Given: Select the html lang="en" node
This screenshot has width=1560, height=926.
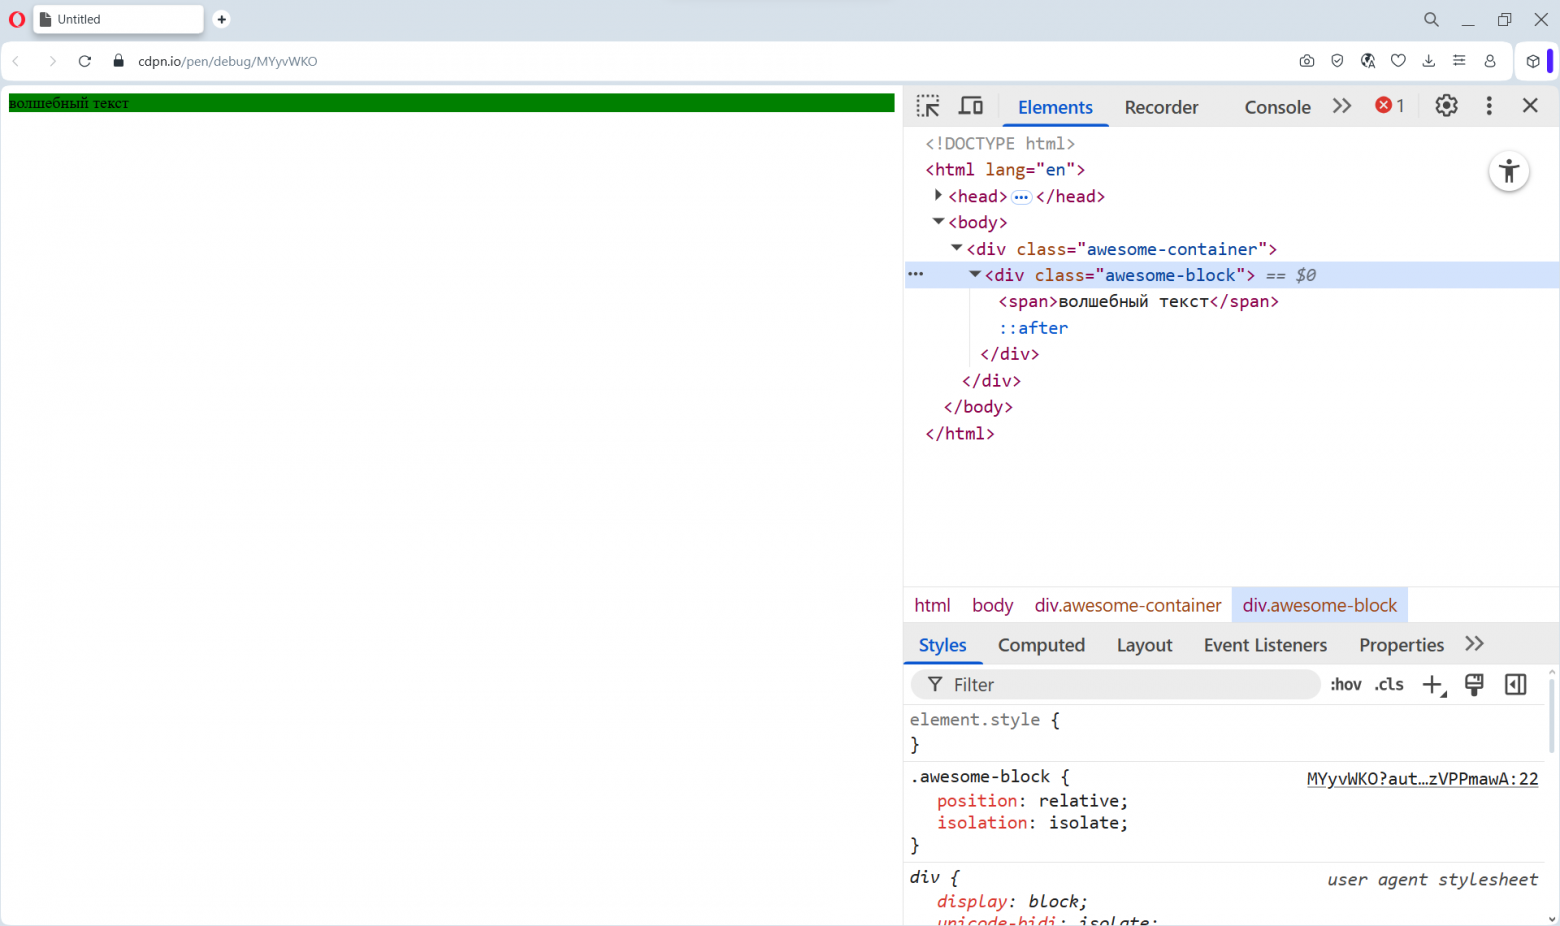Looking at the screenshot, I should (1005, 170).
